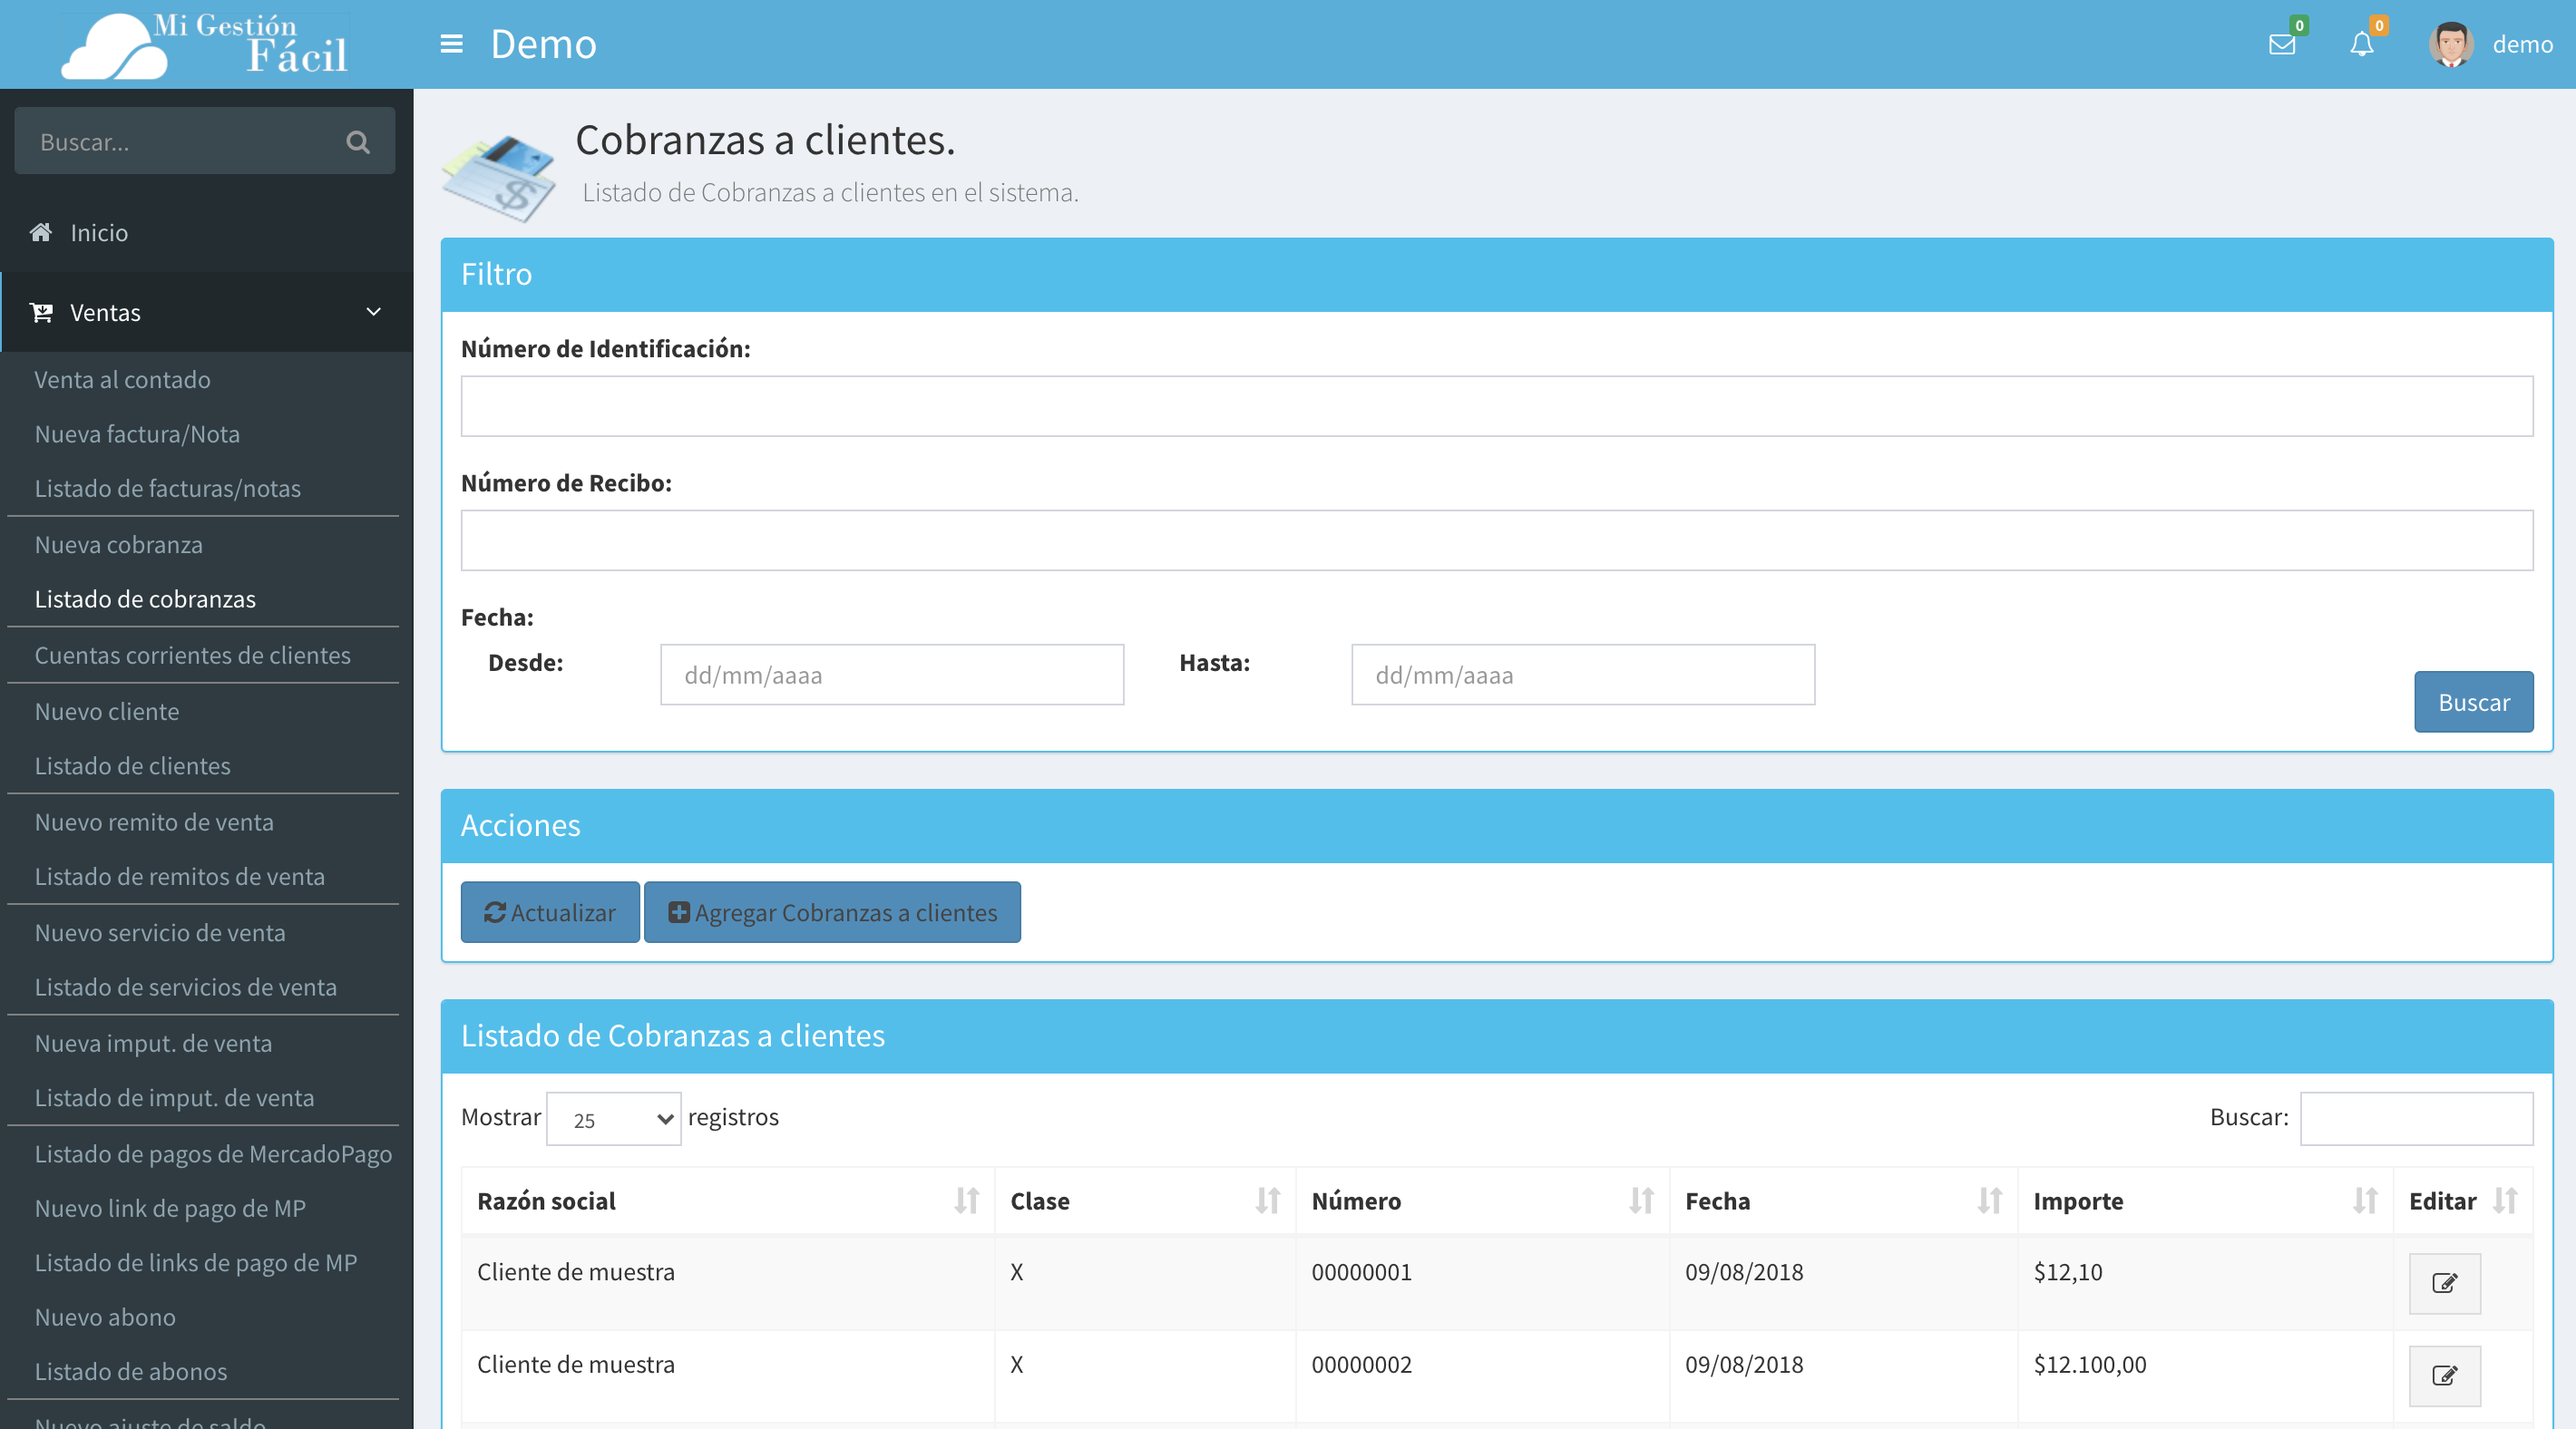Open Listado de servicios de venta
Image resolution: width=2576 pixels, height=1429 pixels.
[x=185, y=987]
